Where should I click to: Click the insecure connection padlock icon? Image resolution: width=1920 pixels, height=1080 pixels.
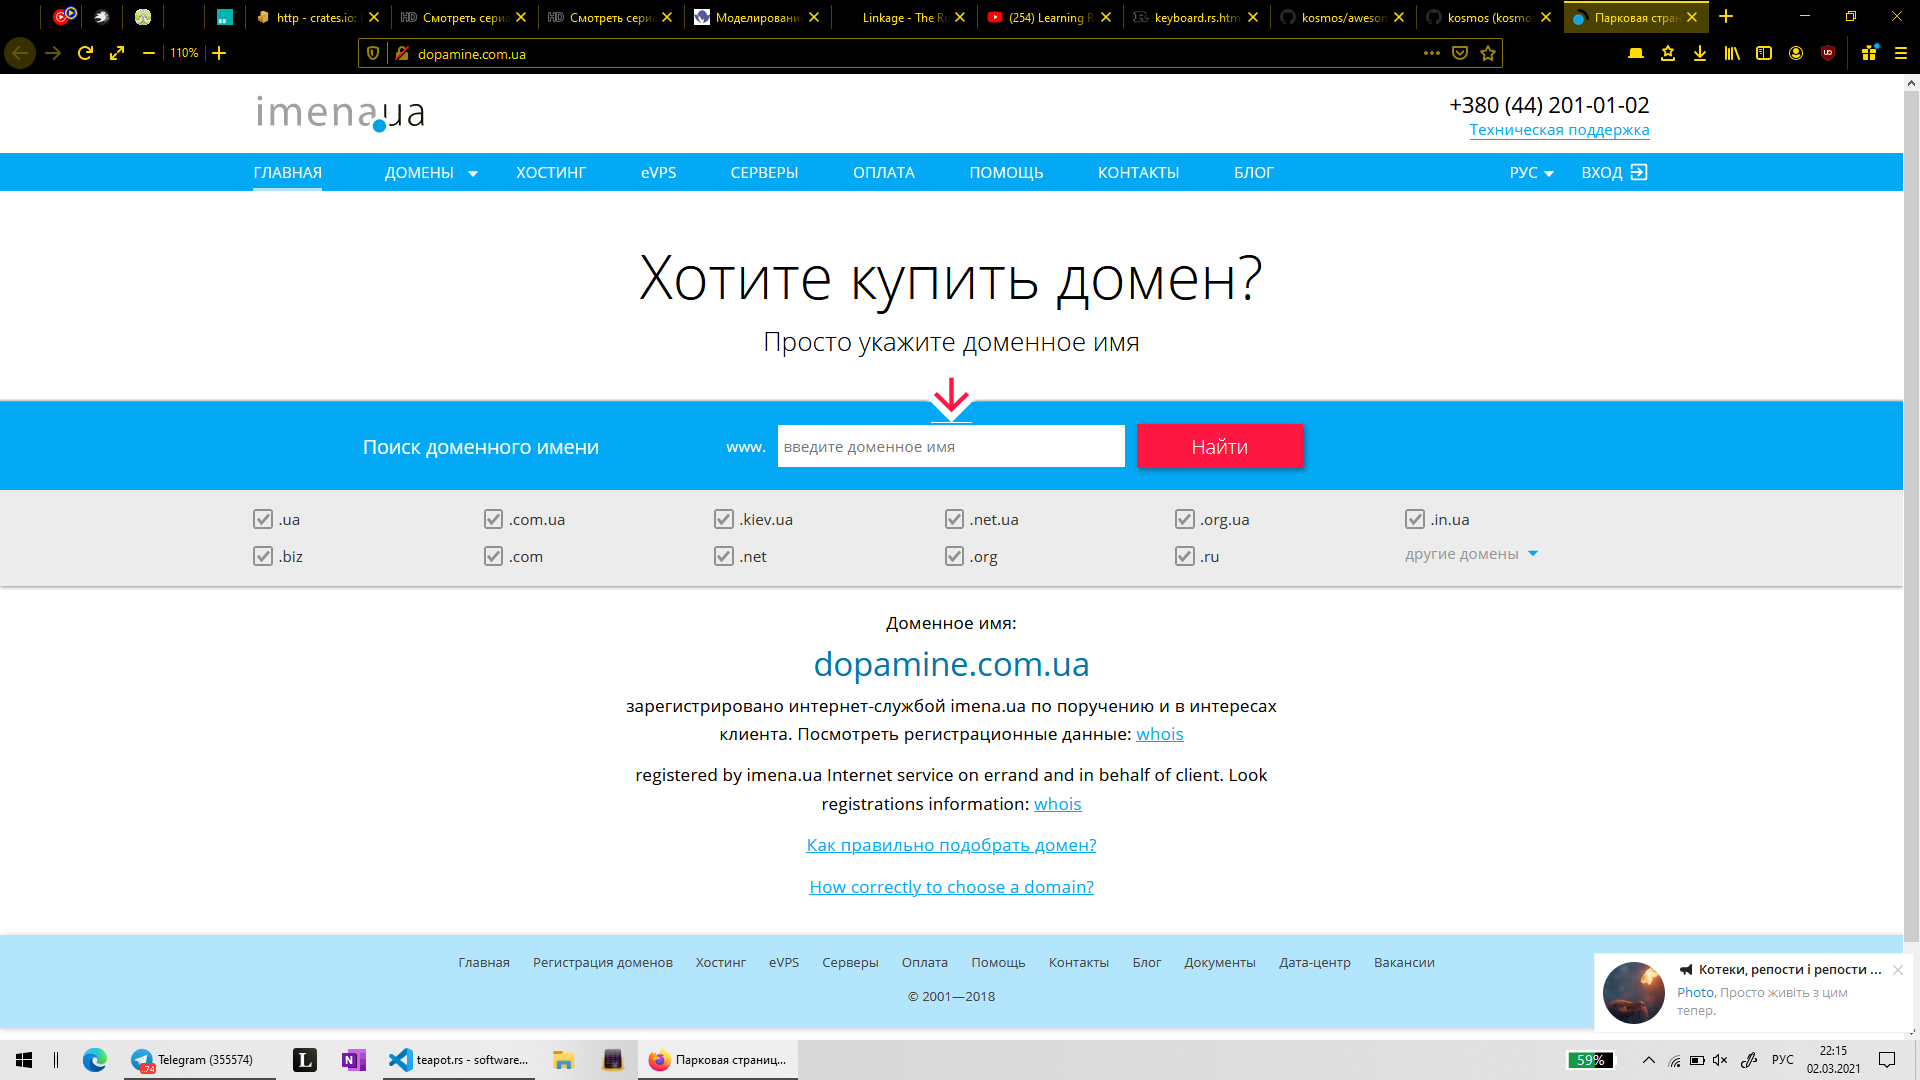tap(402, 54)
